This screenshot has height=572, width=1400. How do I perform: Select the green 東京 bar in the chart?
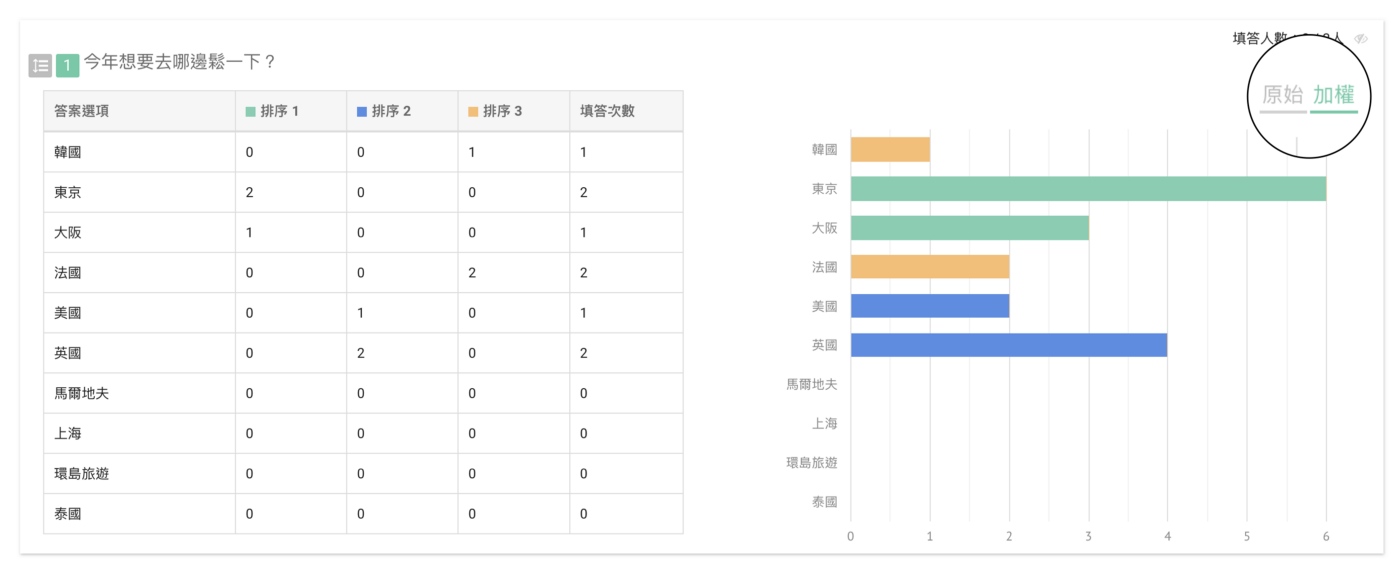pos(1088,188)
